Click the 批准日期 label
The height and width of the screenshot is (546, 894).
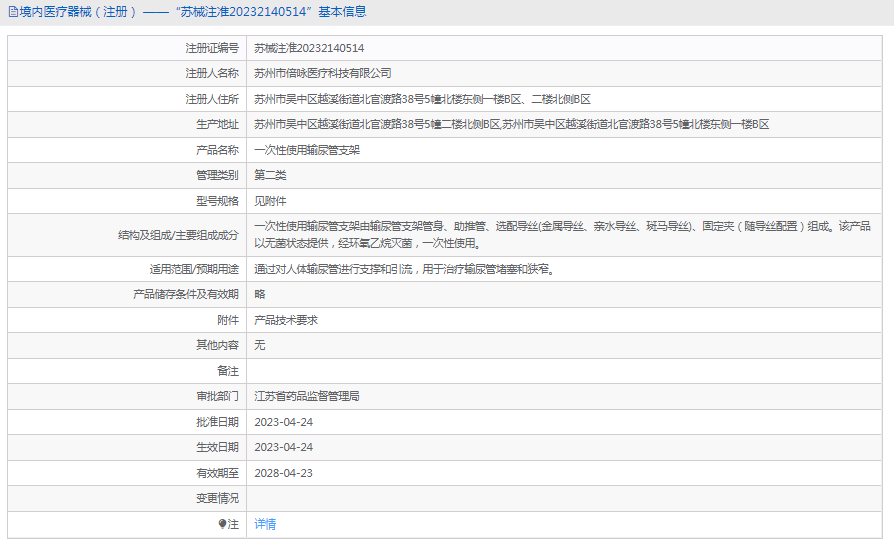coord(217,422)
